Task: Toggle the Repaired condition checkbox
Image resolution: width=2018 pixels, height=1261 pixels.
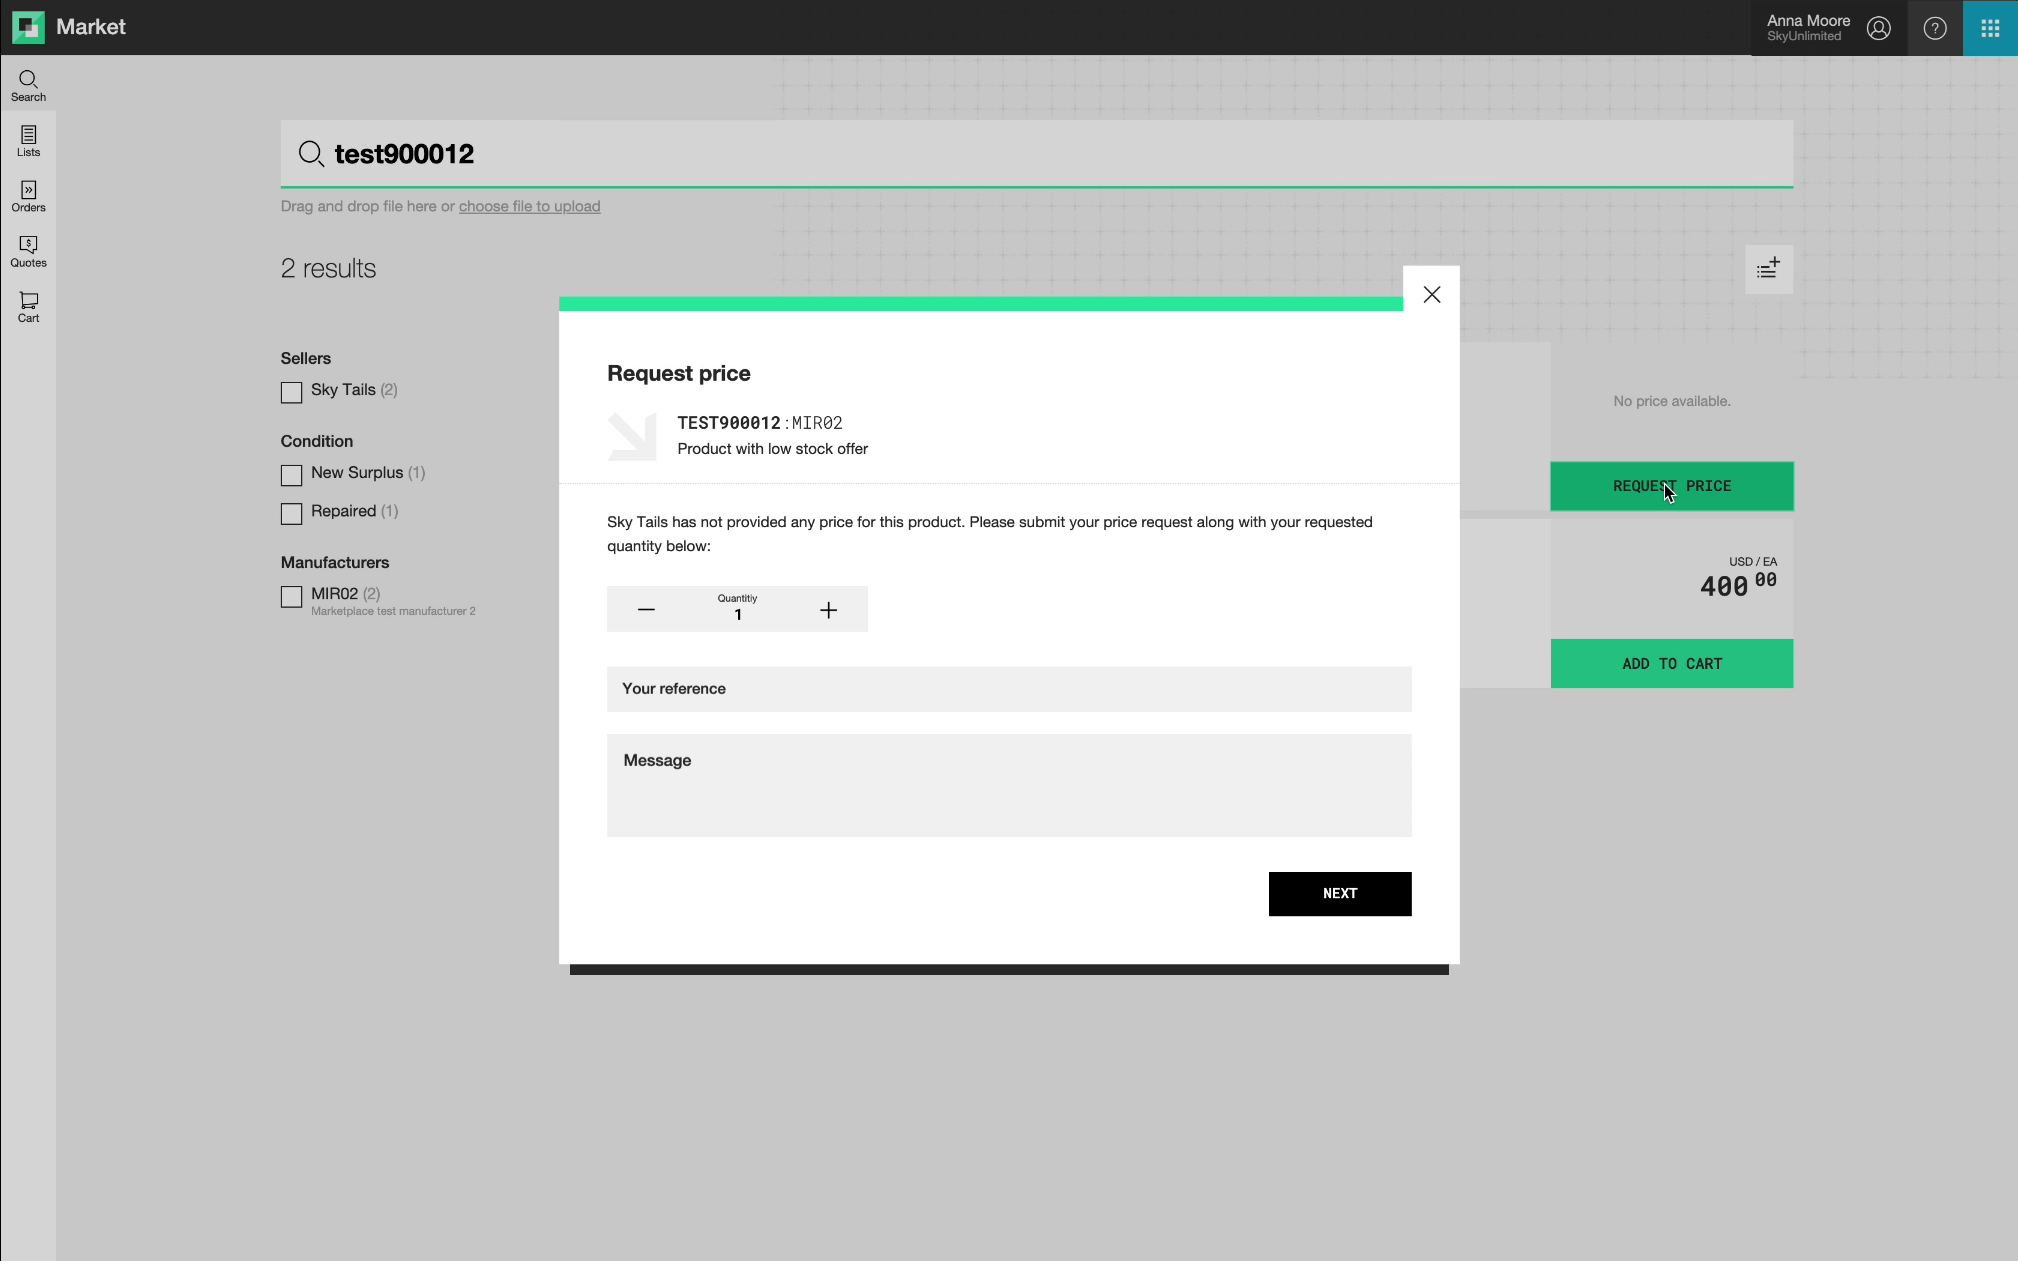Action: 291,513
